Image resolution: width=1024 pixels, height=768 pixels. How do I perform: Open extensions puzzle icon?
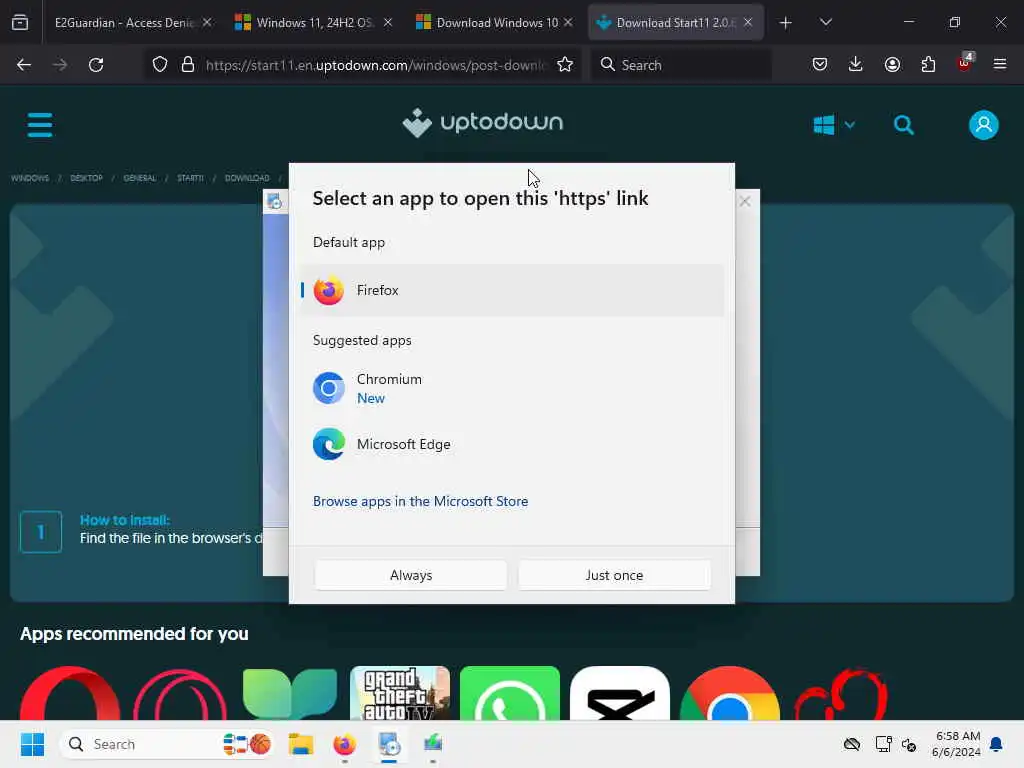click(x=928, y=65)
